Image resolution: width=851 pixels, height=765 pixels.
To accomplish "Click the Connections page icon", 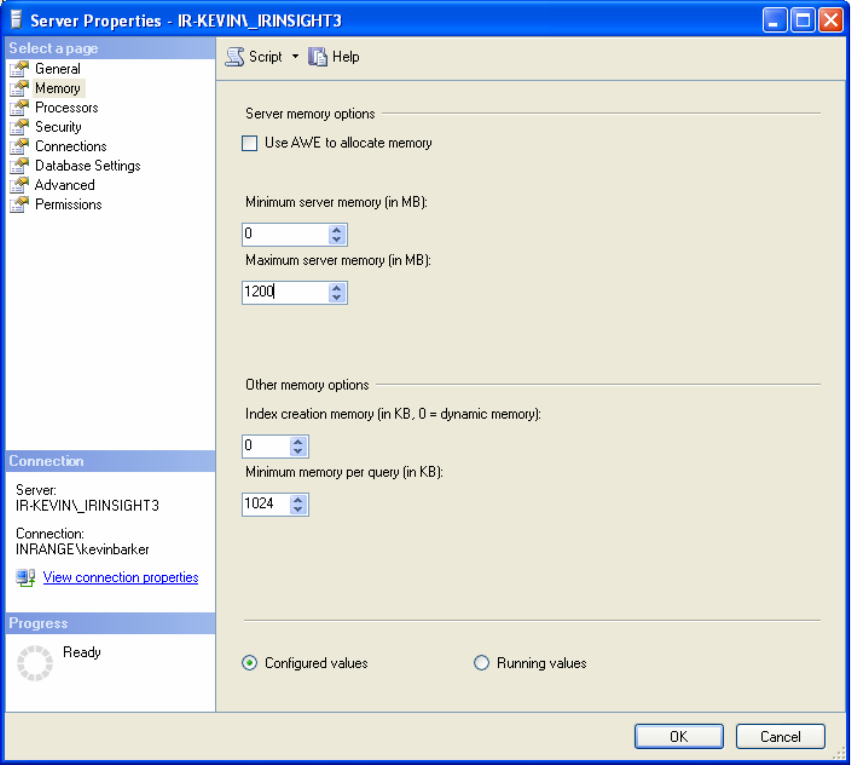I will tap(19, 146).
